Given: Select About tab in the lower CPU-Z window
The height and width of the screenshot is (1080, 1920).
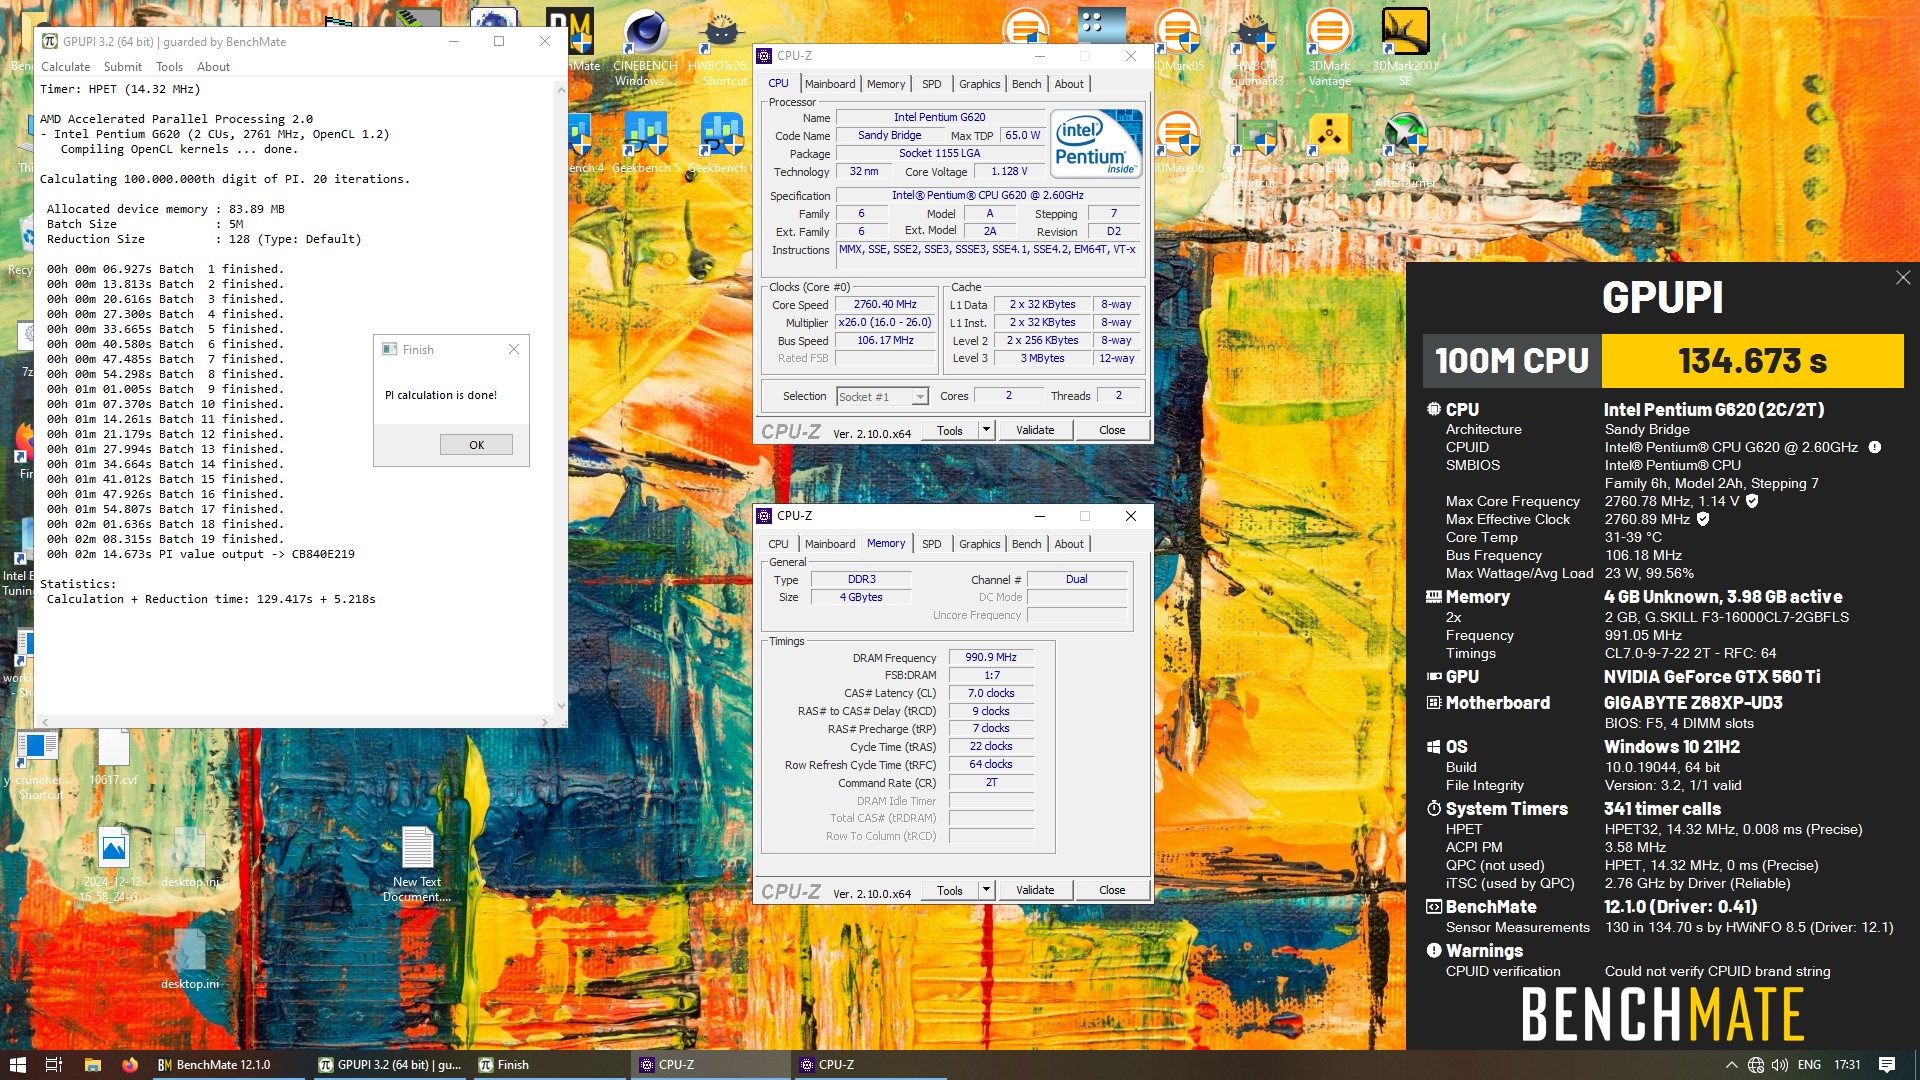Looking at the screenshot, I should tap(1069, 544).
